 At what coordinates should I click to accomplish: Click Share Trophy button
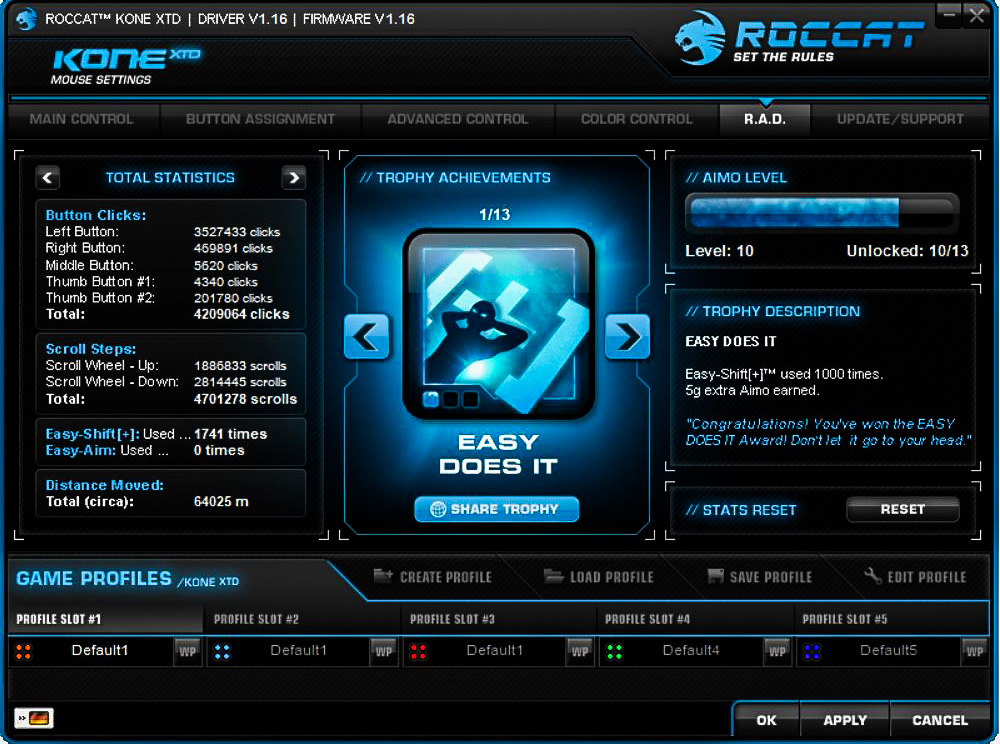(497, 509)
